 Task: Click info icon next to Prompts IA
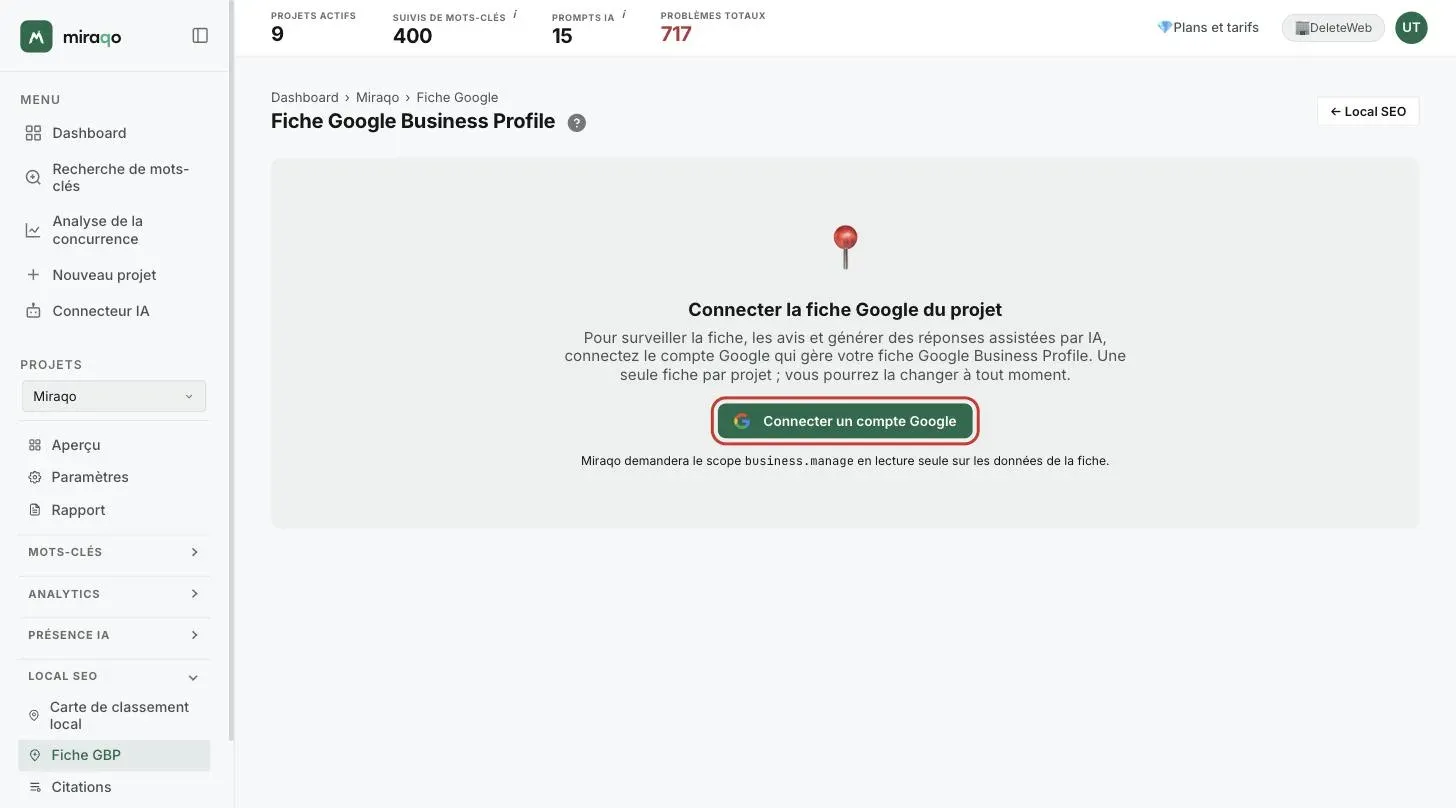pyautogui.click(x=624, y=15)
